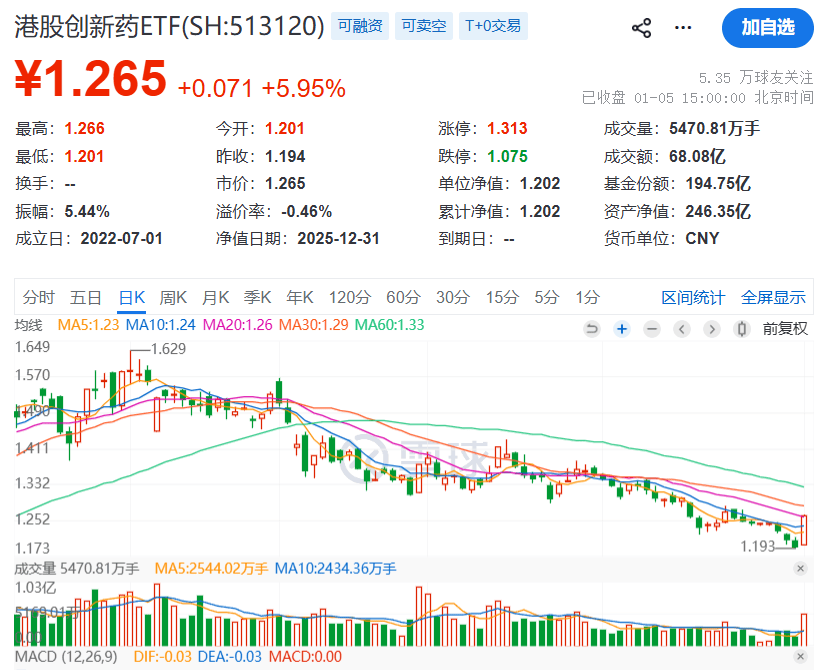826x670 pixels.
Task: Switch to the 分时 intraday tab
Action: coord(39,297)
